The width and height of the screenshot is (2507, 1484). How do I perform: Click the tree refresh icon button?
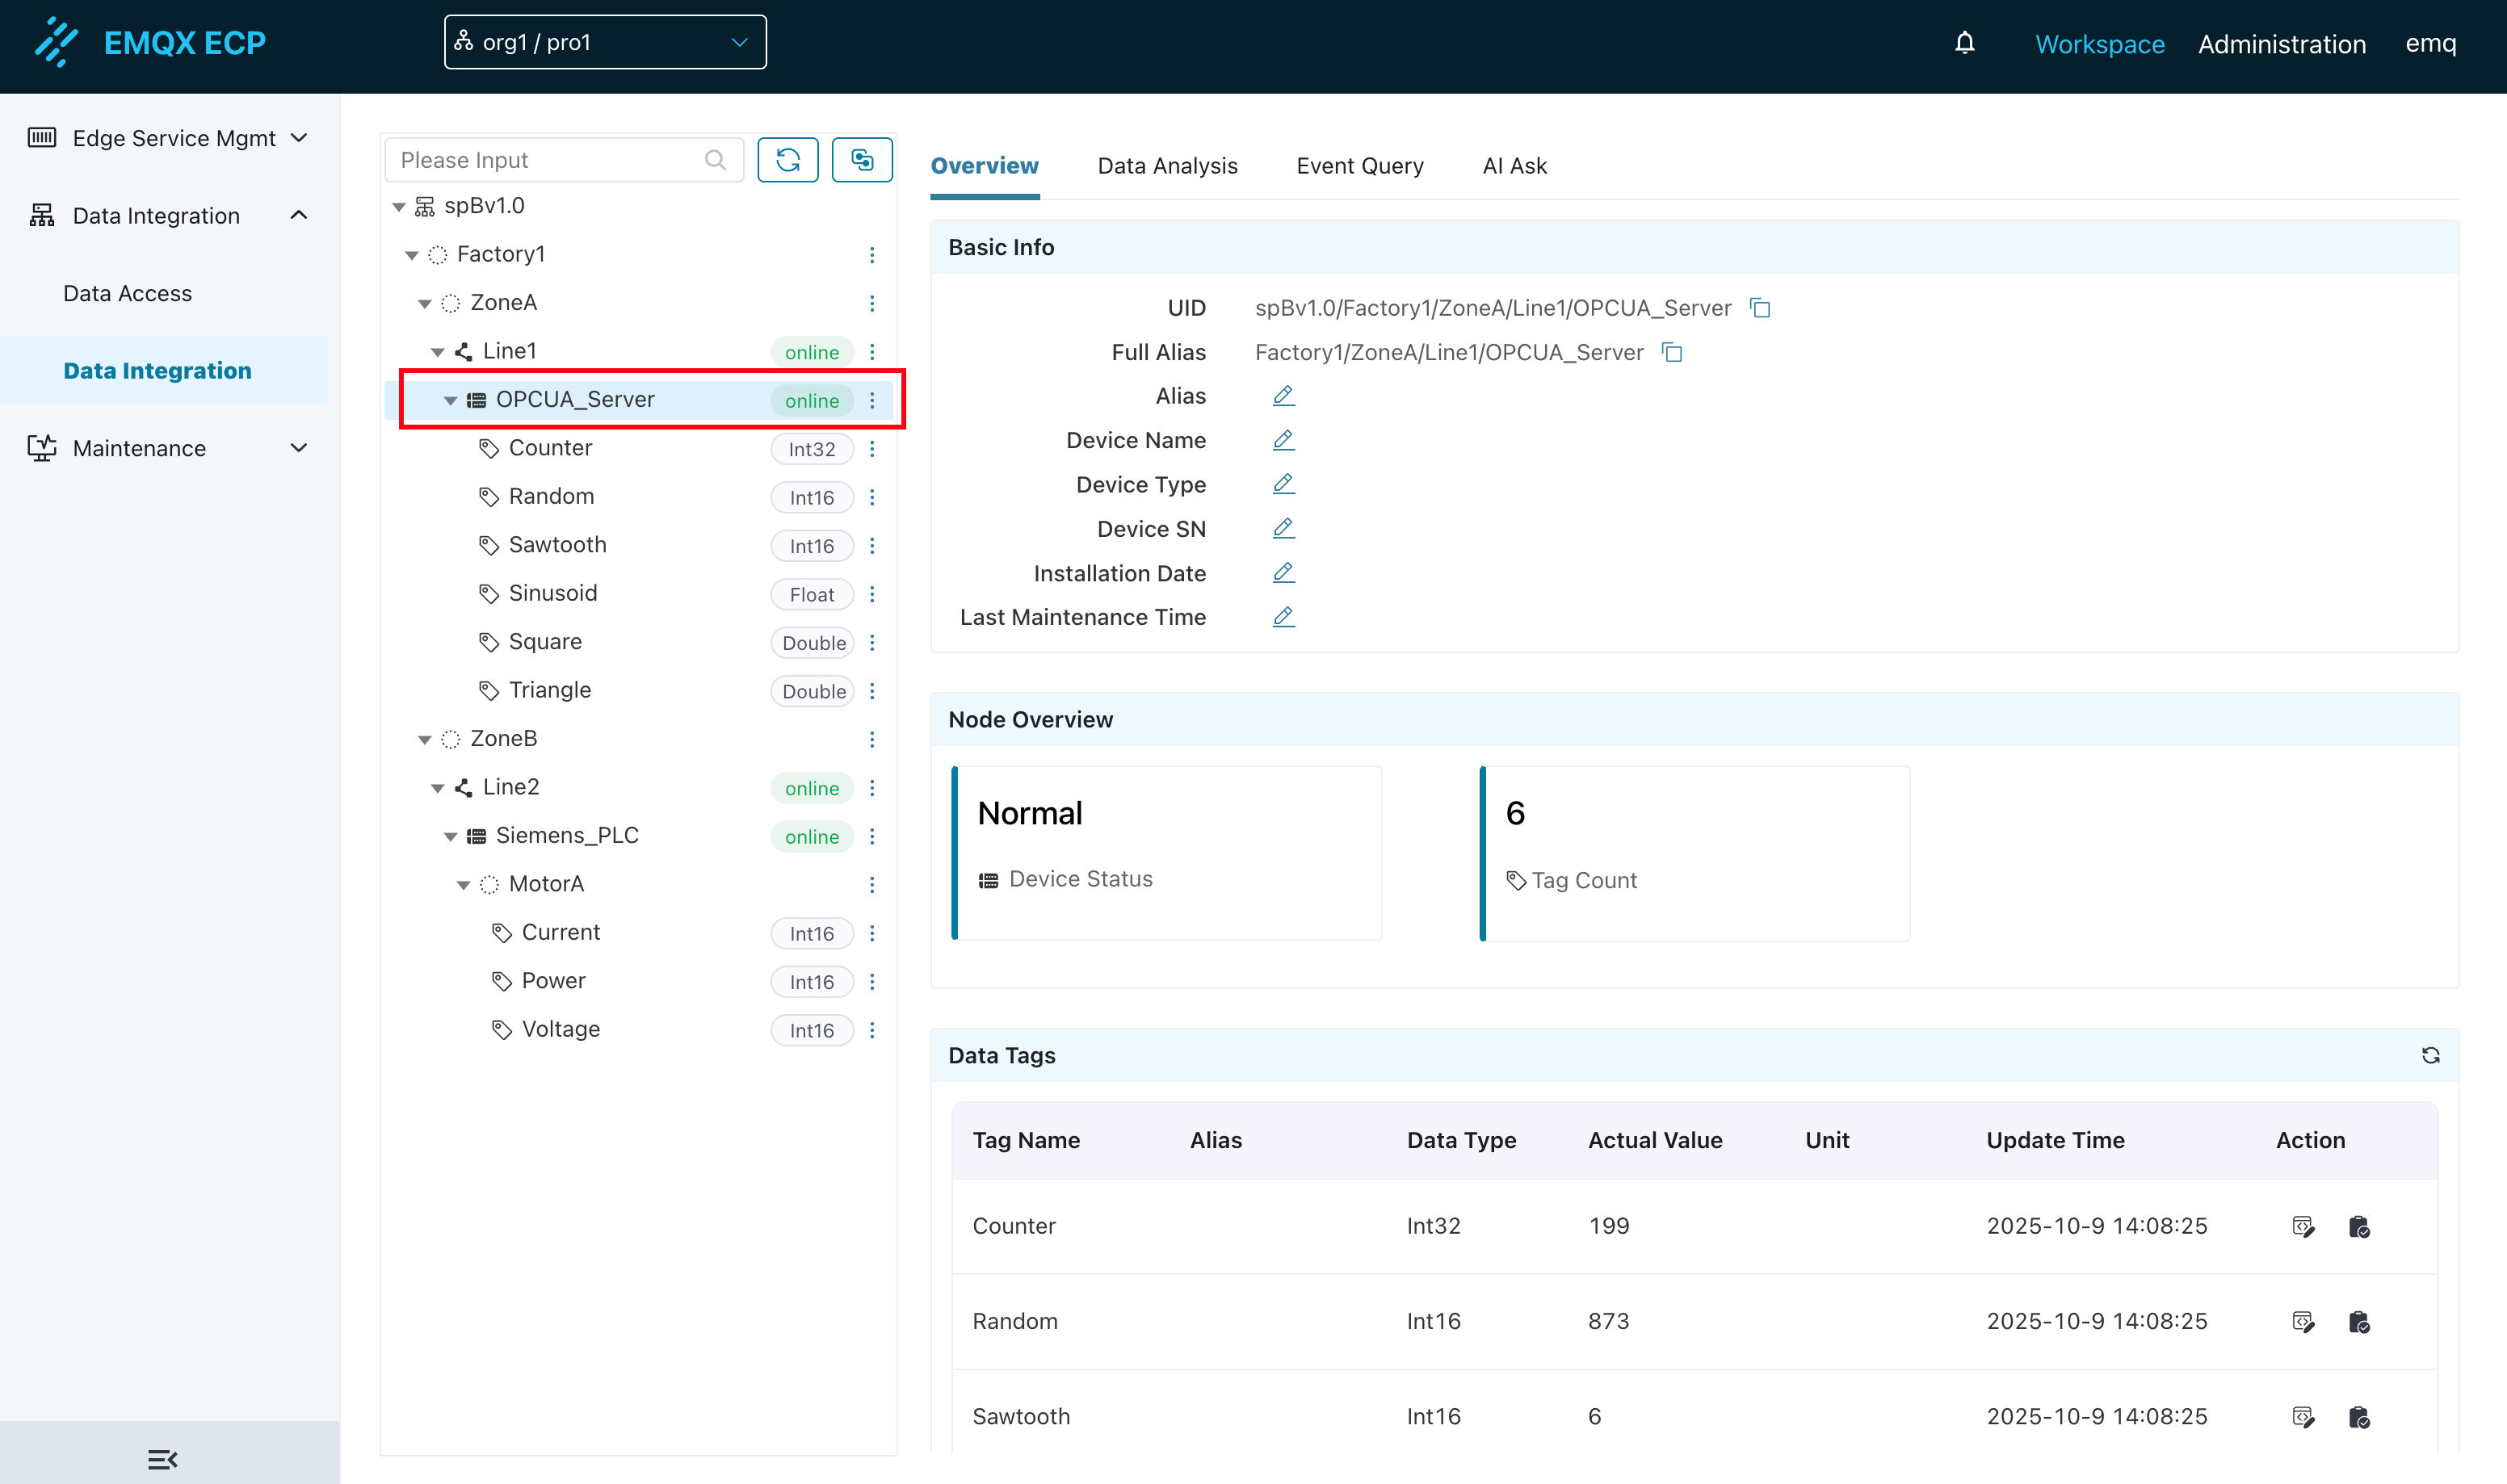(787, 160)
